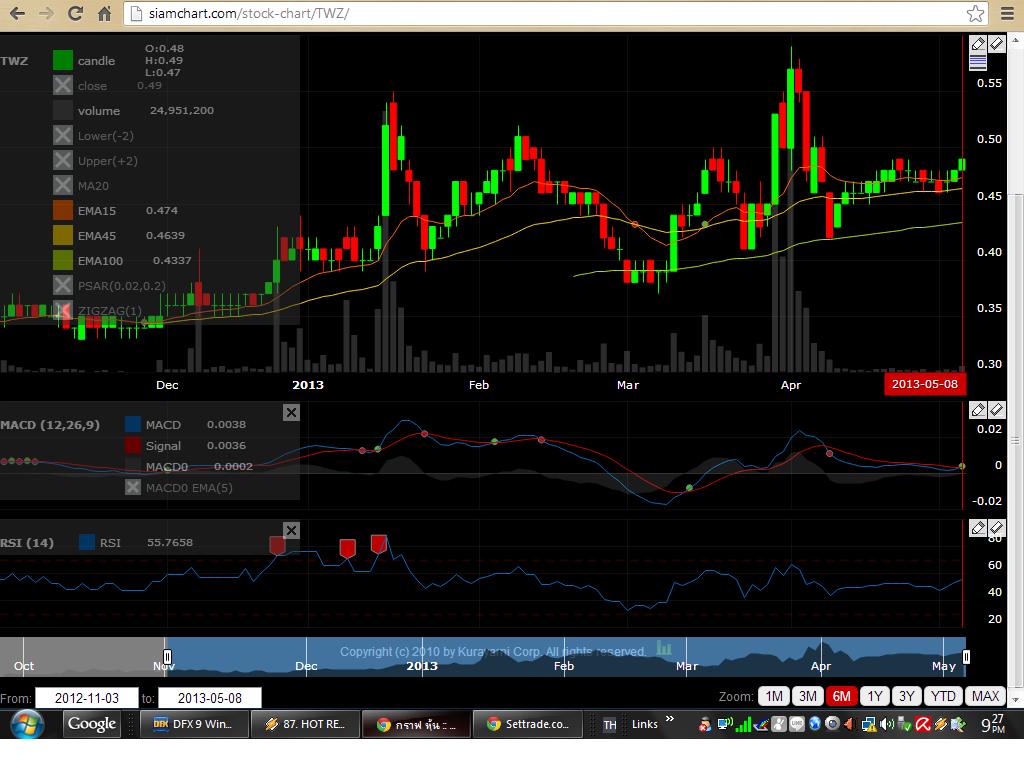Click the red Avira tray icon
Viewport: 1024px width, 768px height.
point(922,724)
